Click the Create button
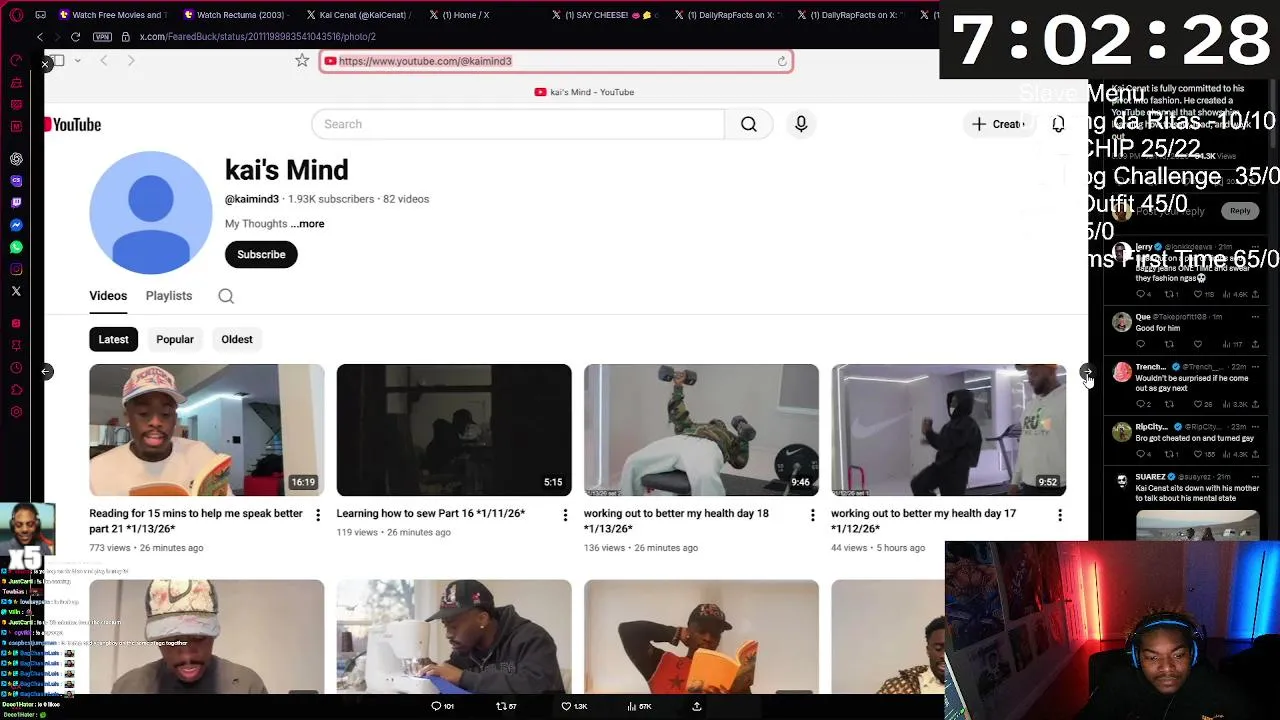Viewport: 1280px width, 720px height. 999,124
